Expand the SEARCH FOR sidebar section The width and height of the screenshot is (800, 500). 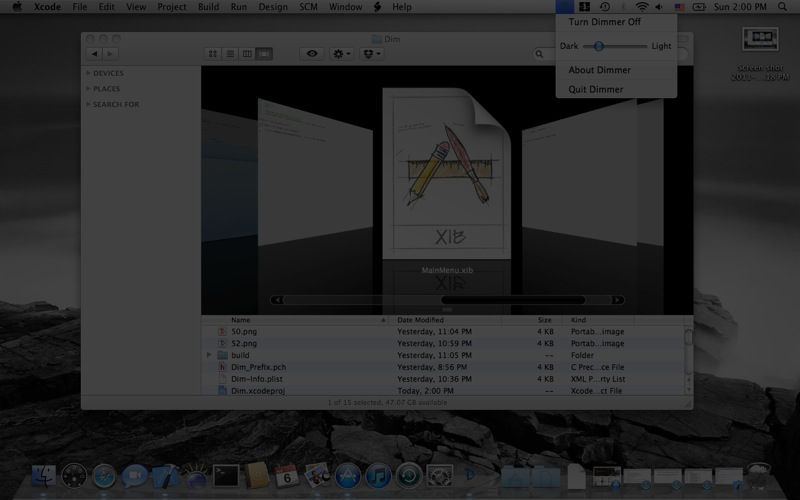coord(88,104)
